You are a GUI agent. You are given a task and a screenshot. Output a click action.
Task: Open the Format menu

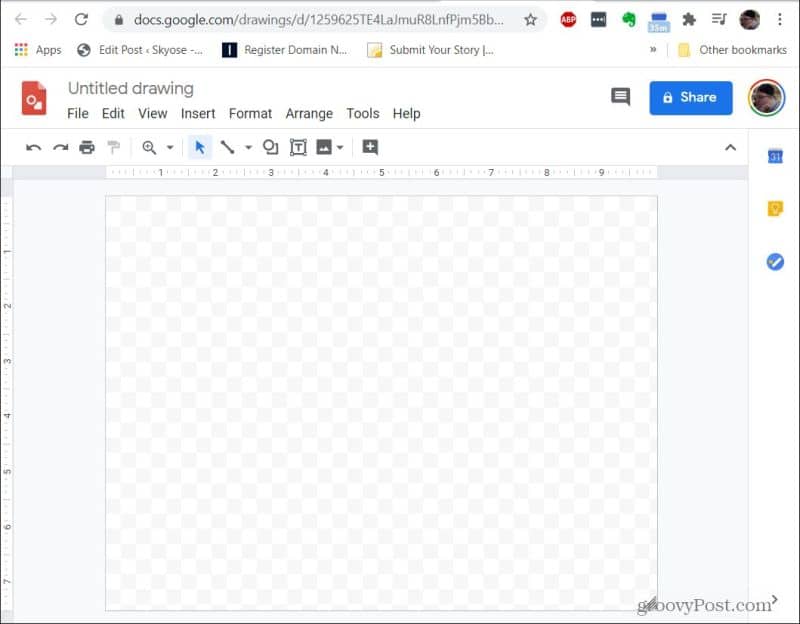point(250,113)
